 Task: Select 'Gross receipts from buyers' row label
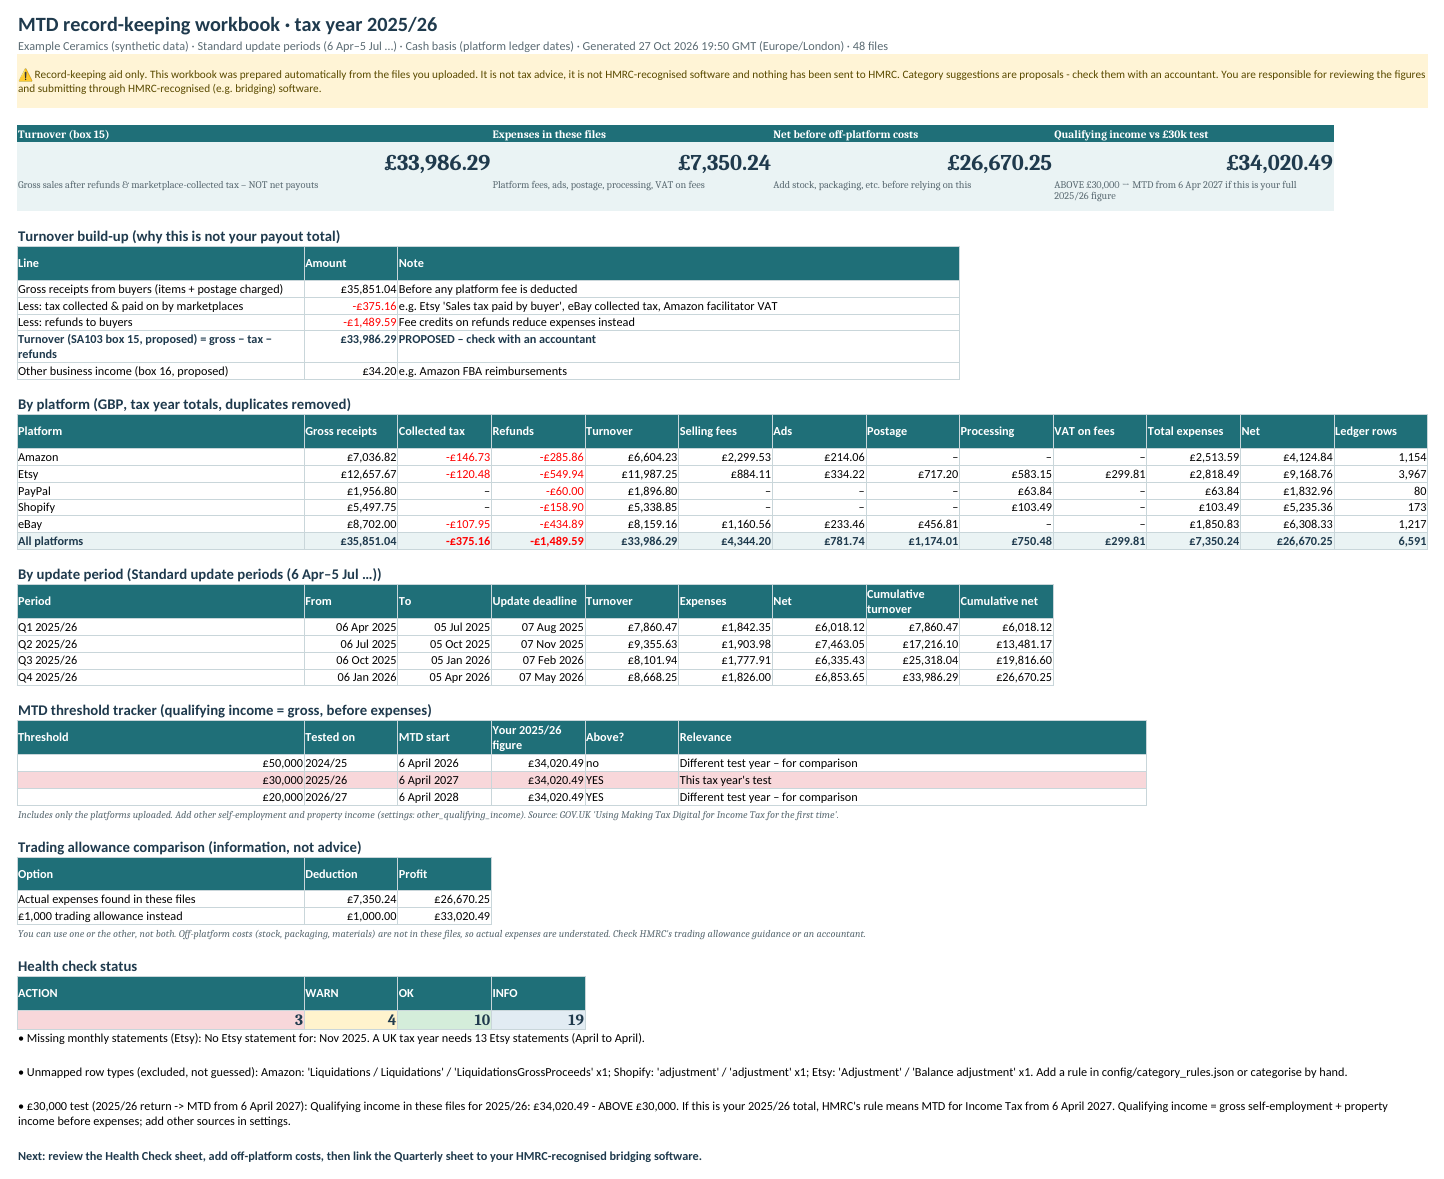161,289
